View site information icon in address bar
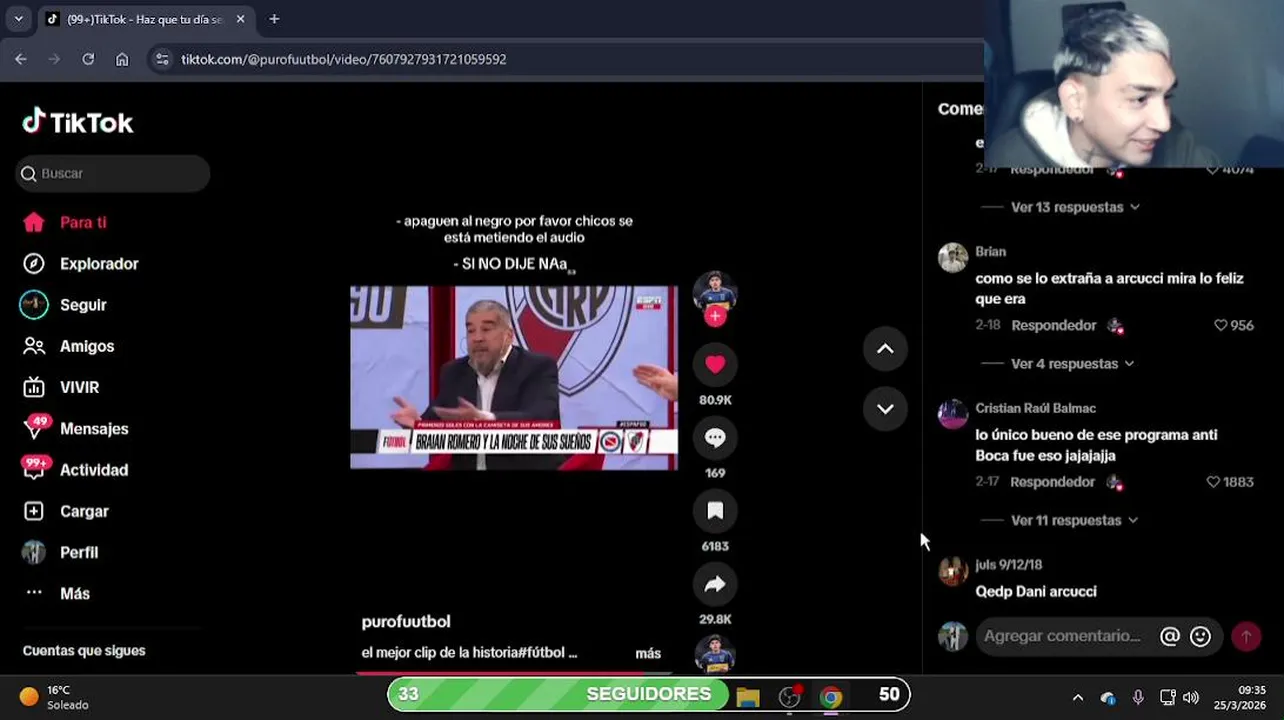This screenshot has width=1284, height=720. pos(162,59)
